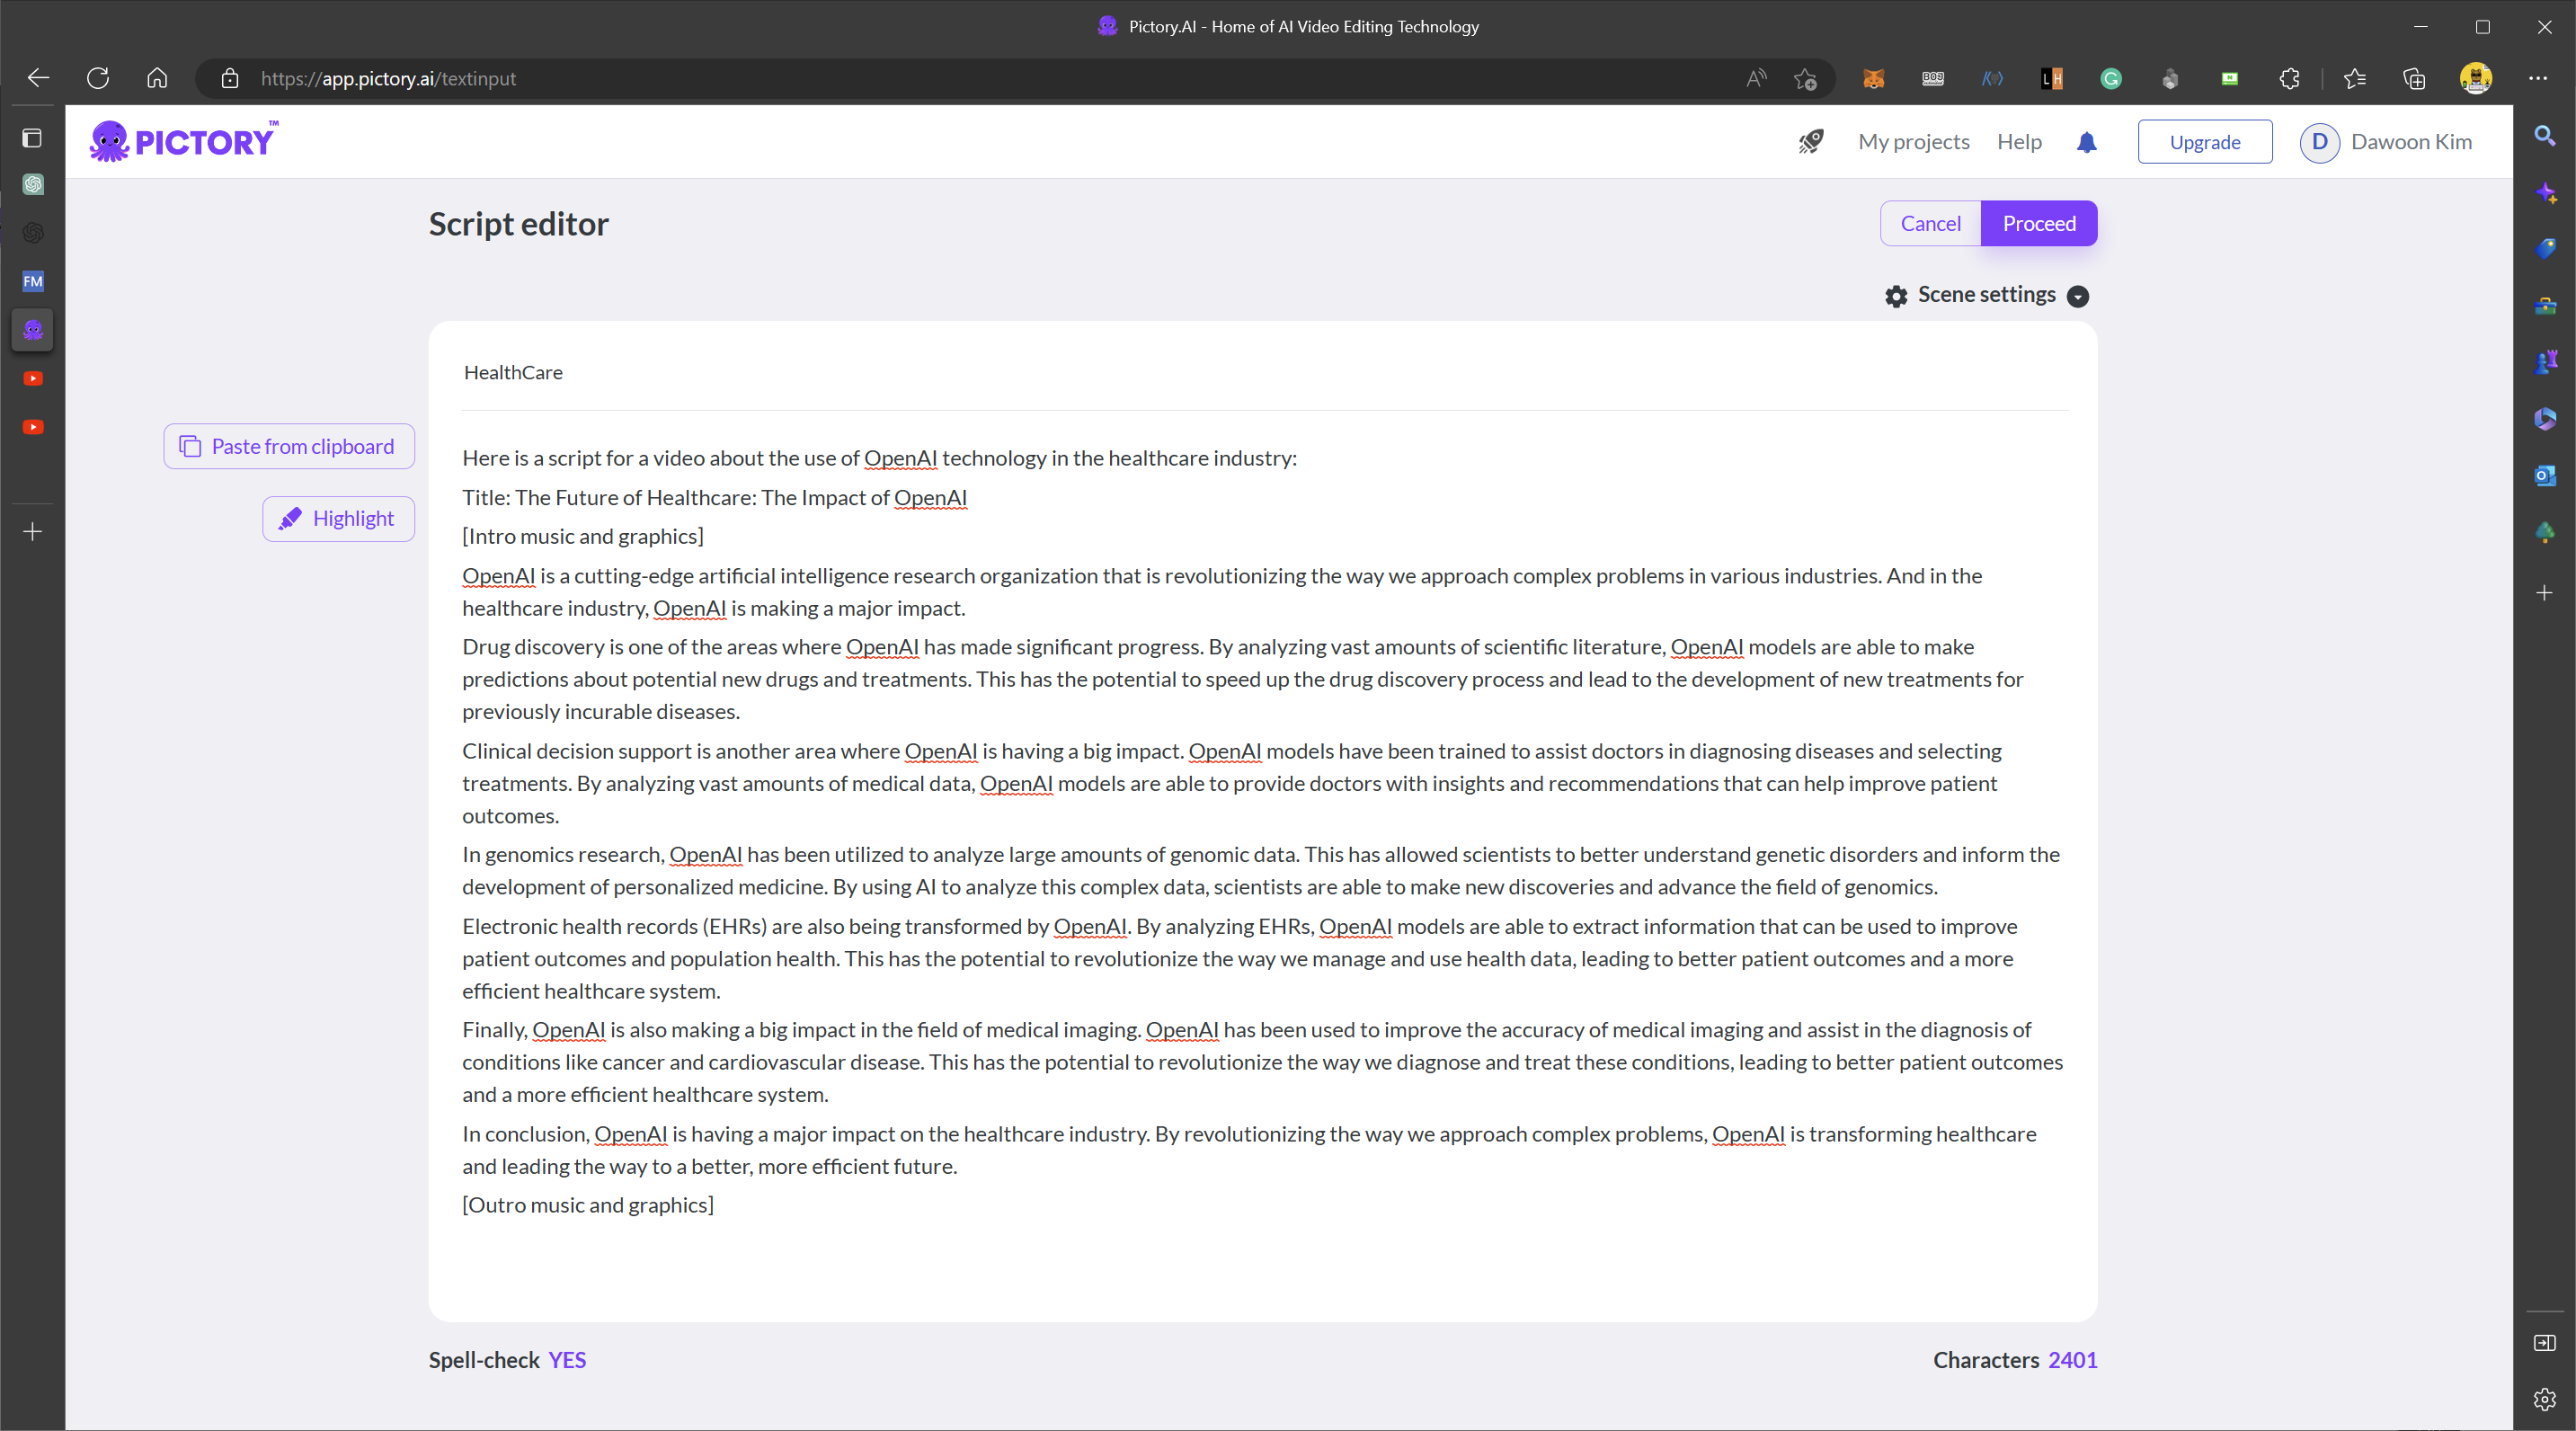The image size is (2576, 1431).
Task: Click the browser home button
Action: (156, 78)
